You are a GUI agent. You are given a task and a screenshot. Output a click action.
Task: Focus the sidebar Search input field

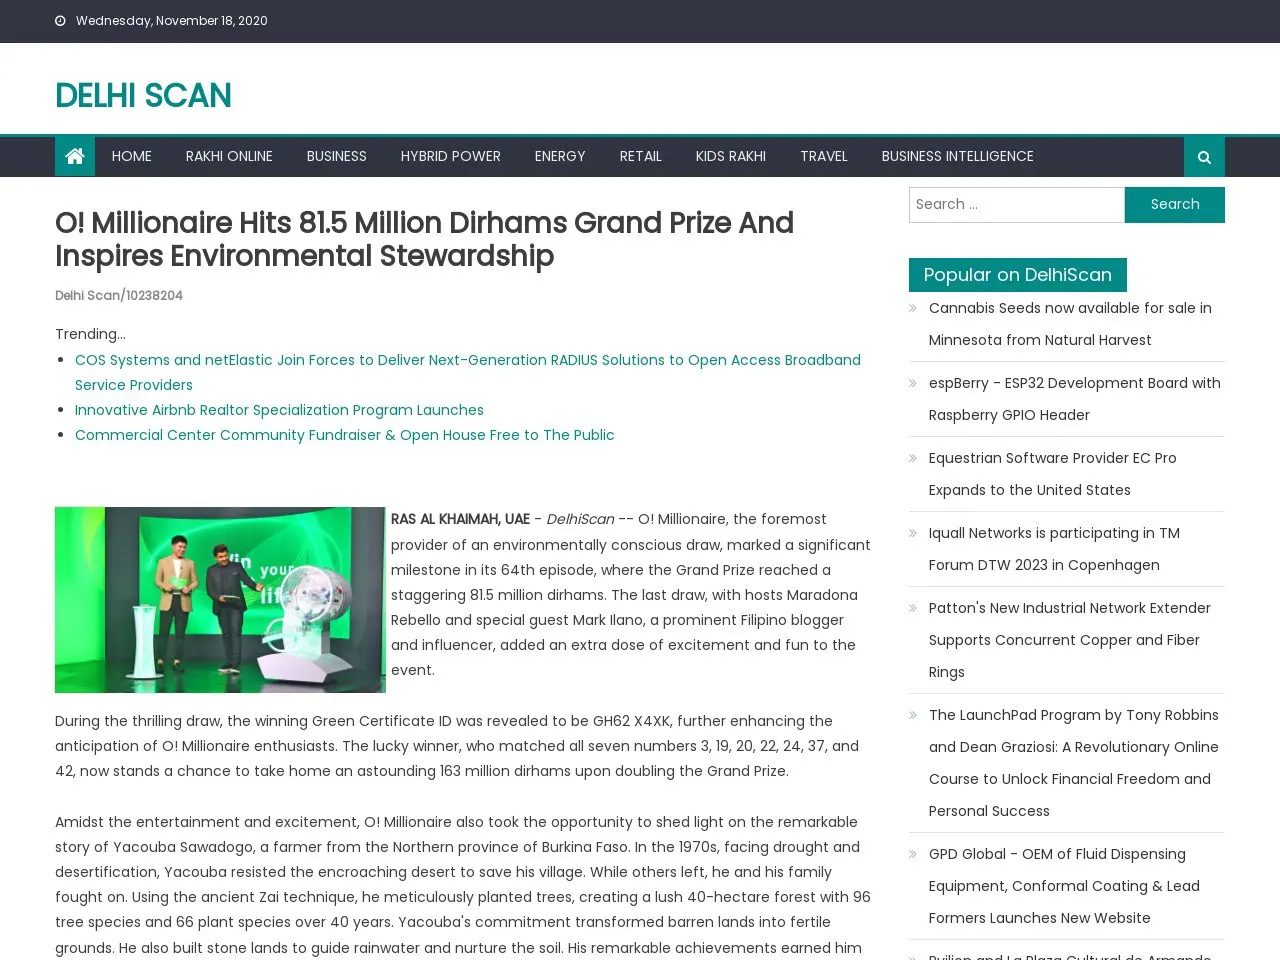1016,204
